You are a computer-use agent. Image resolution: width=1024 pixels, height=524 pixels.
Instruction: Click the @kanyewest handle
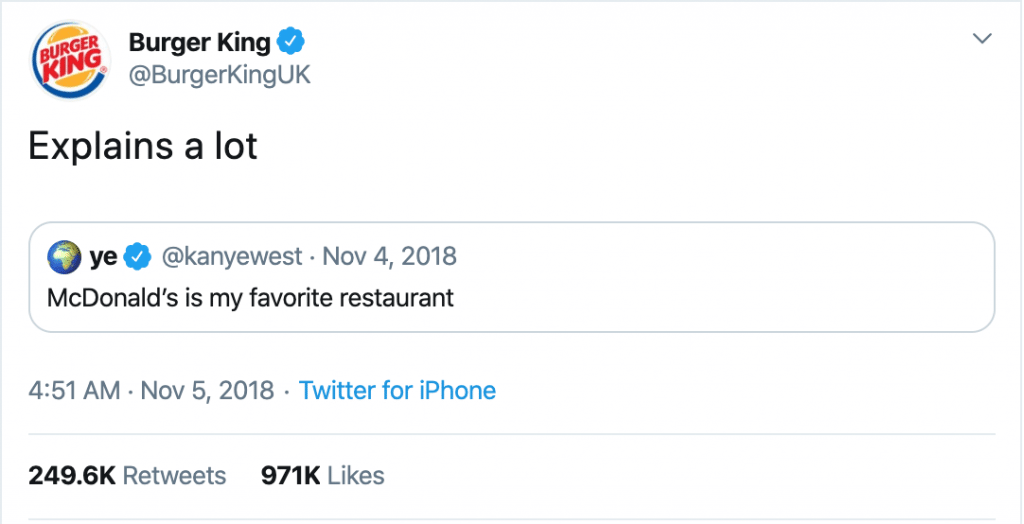(231, 257)
